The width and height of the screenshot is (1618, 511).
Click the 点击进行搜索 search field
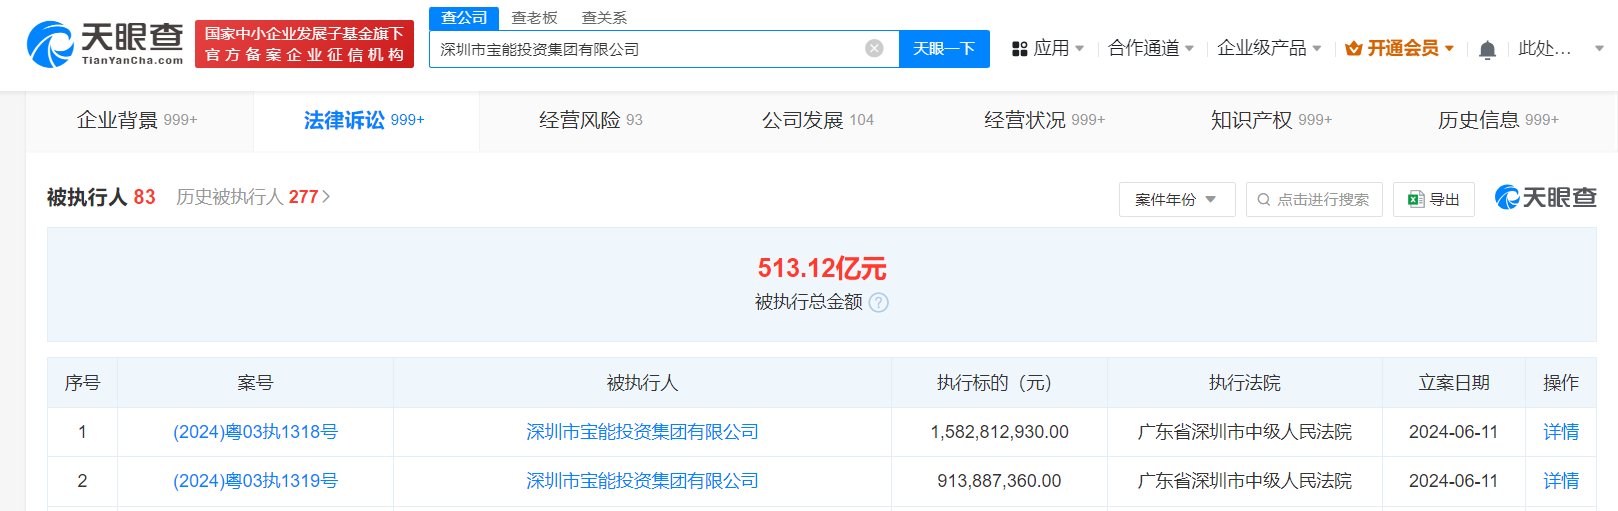(1314, 199)
